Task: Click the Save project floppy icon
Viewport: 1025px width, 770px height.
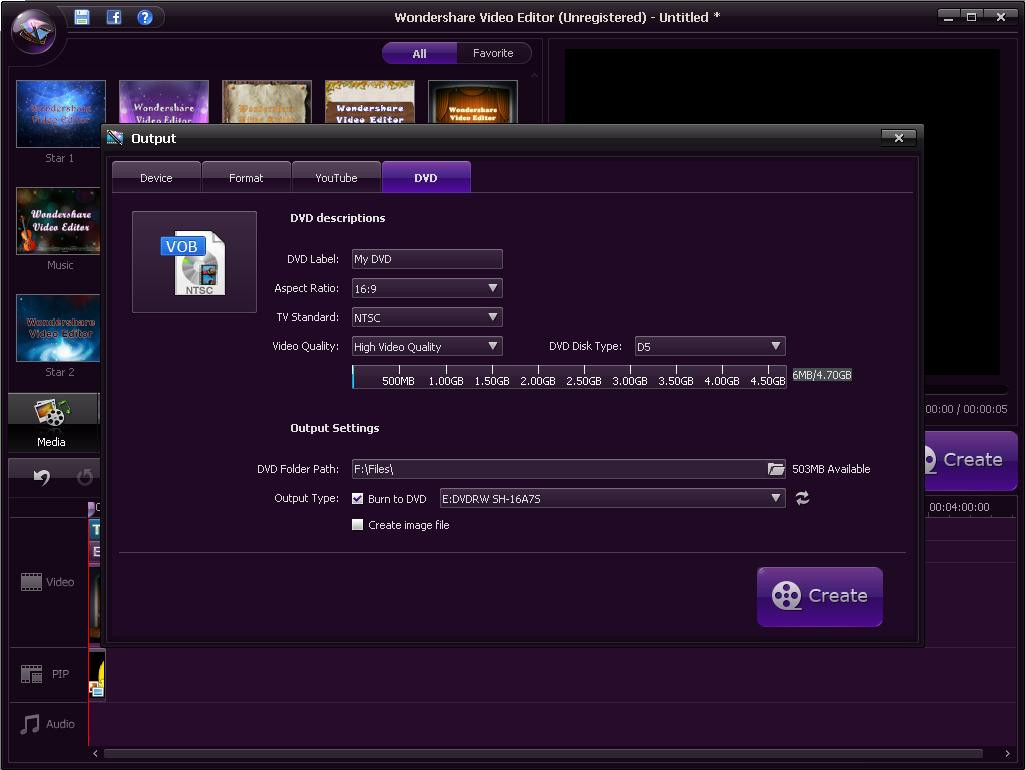Action: click(x=82, y=17)
